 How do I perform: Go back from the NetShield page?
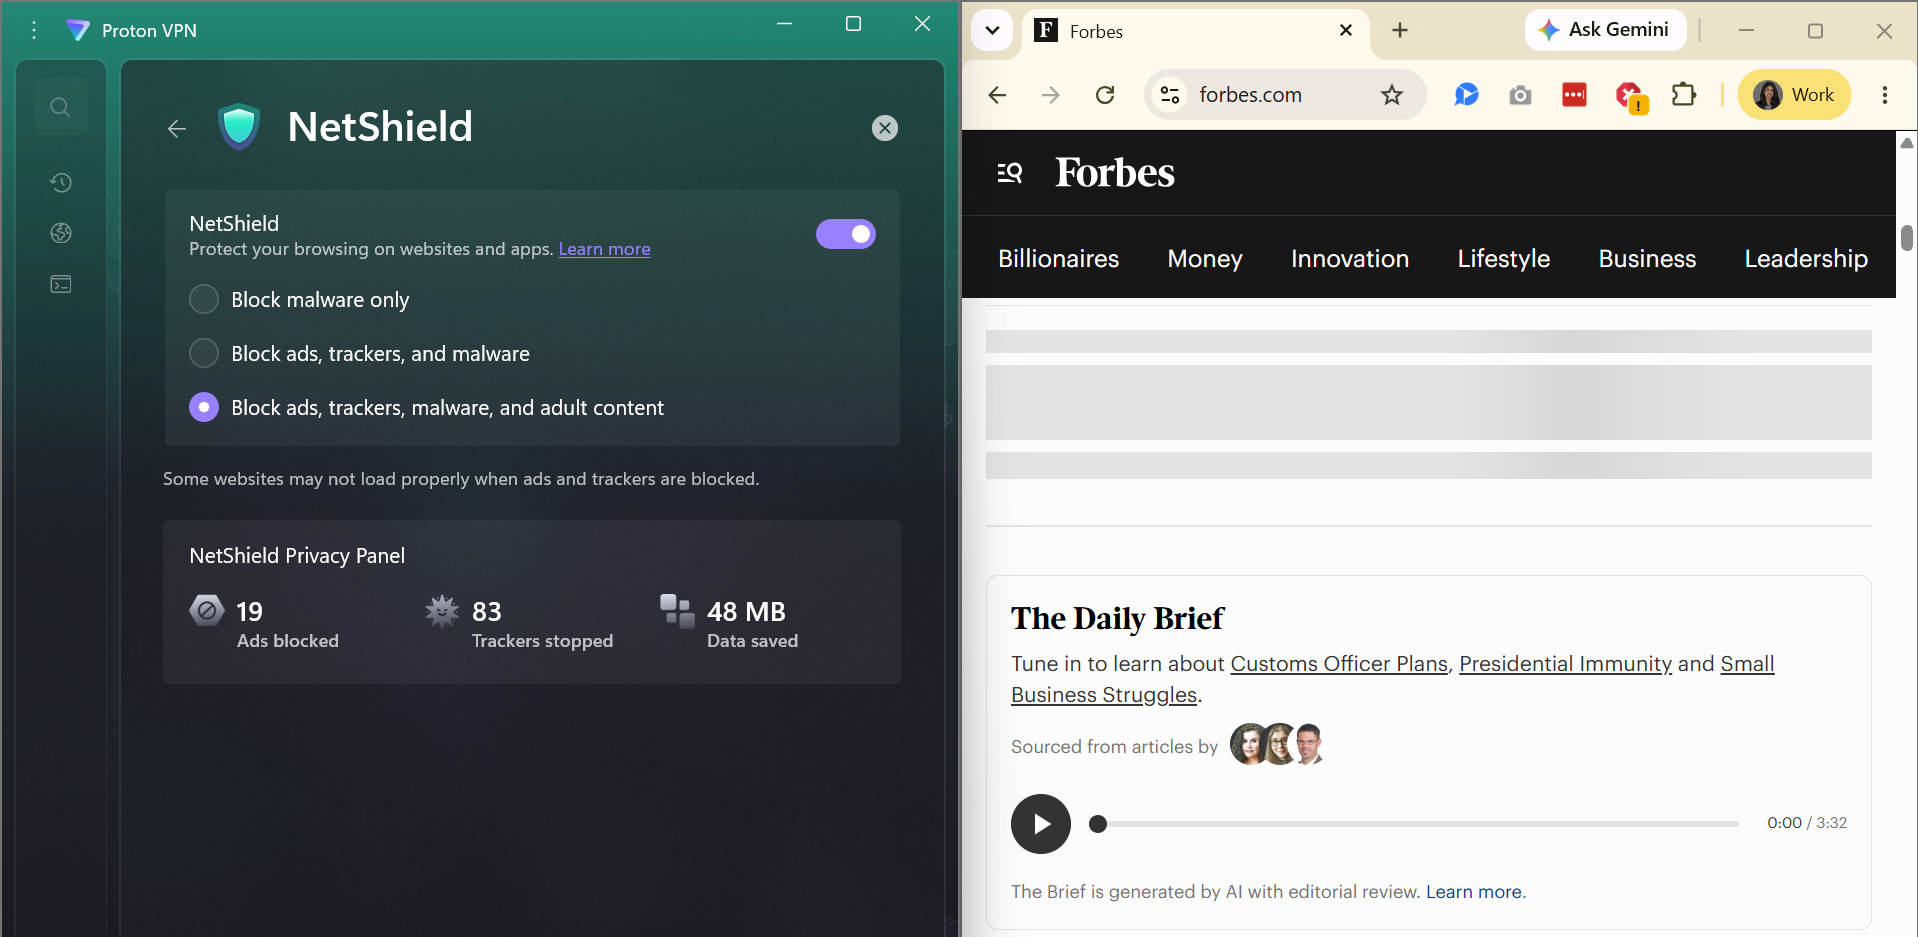pos(177,128)
